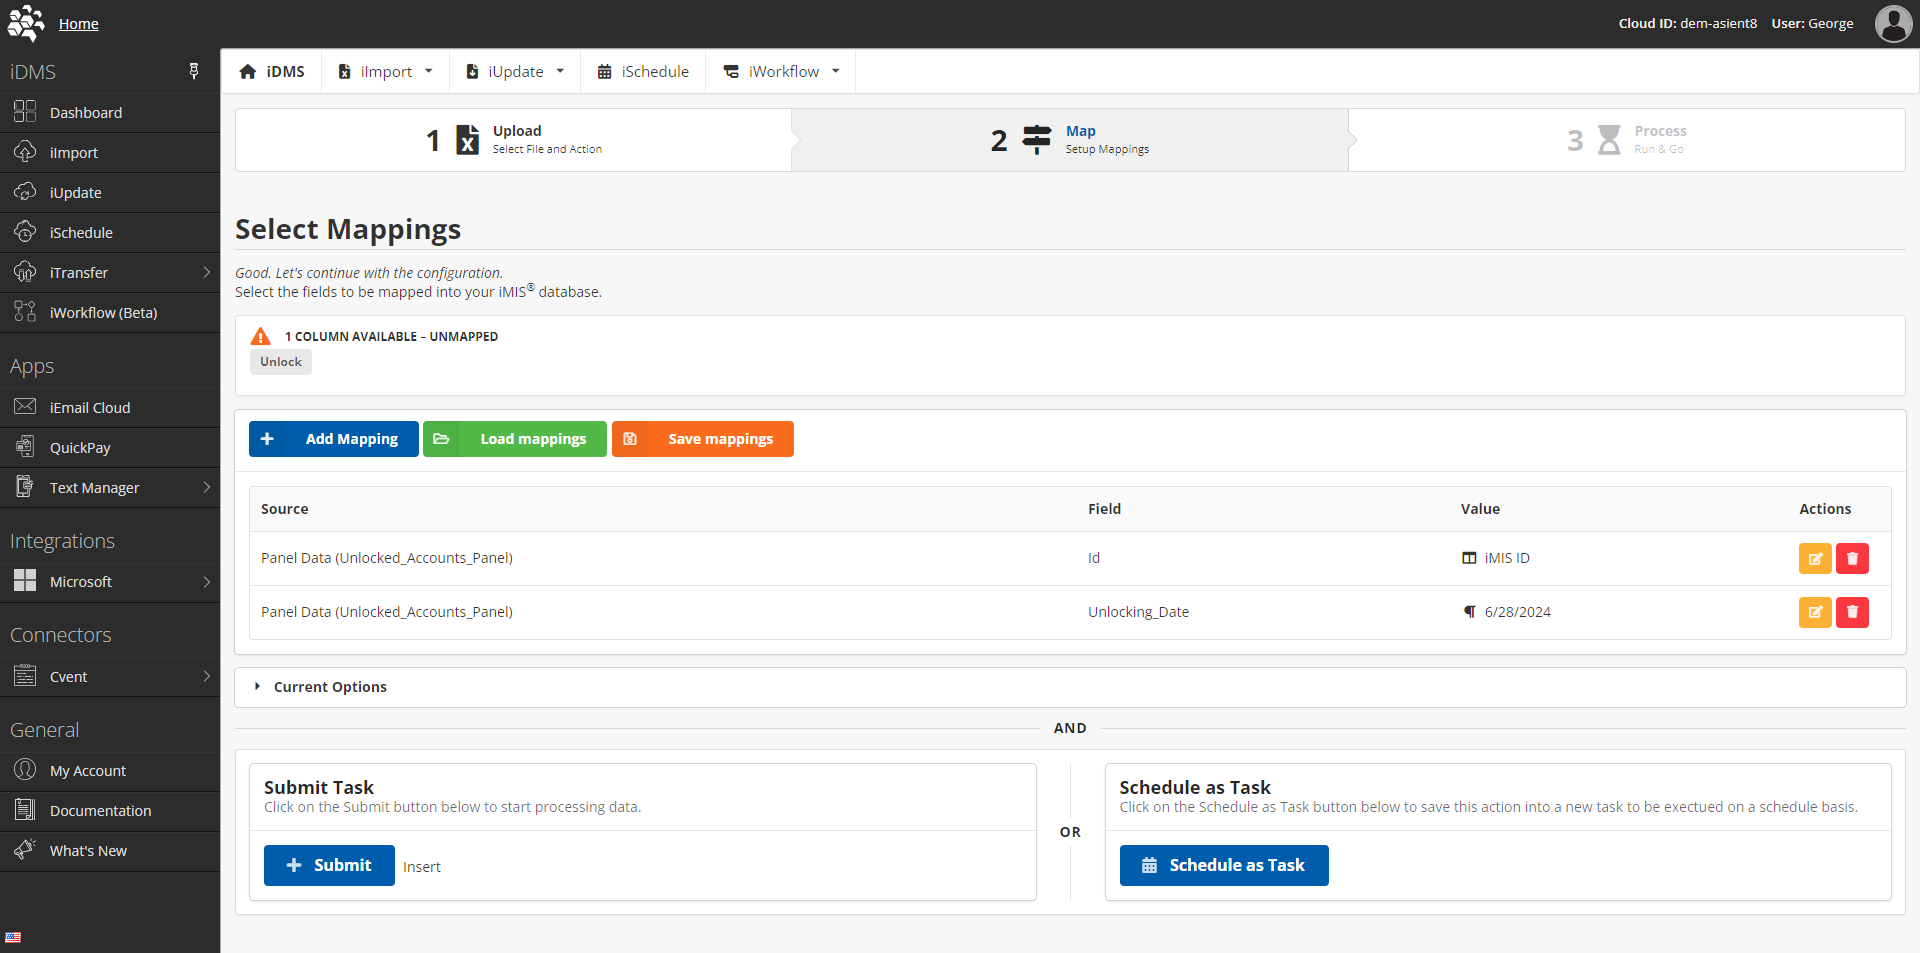
Task: Click the logo icon in top-left corner
Action: pos(26,23)
